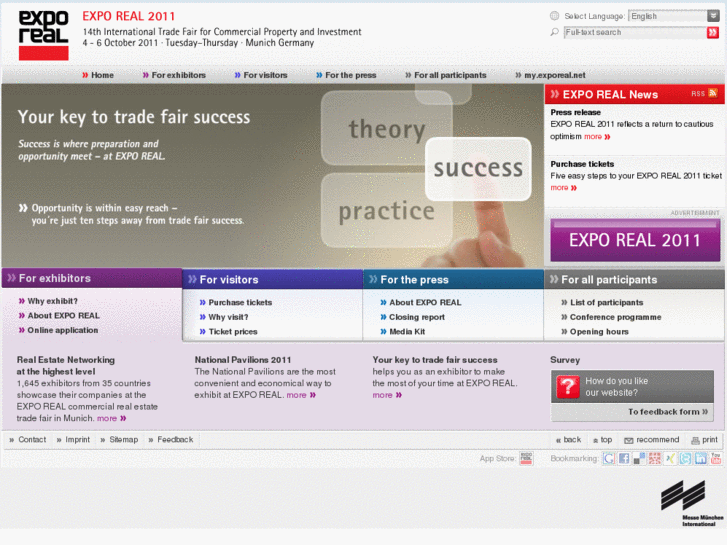
Task: Open the grey For all participants header
Action: tap(634, 279)
